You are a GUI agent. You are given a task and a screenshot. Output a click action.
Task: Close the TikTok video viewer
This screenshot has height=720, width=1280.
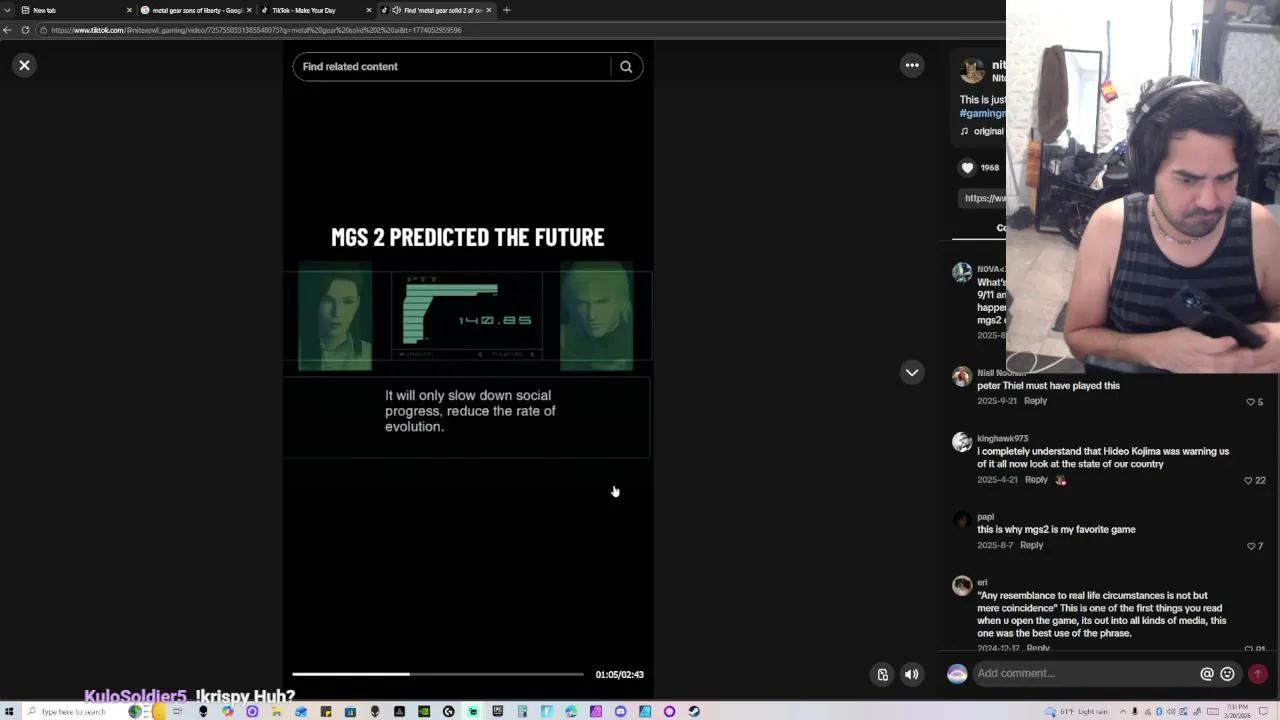point(24,65)
